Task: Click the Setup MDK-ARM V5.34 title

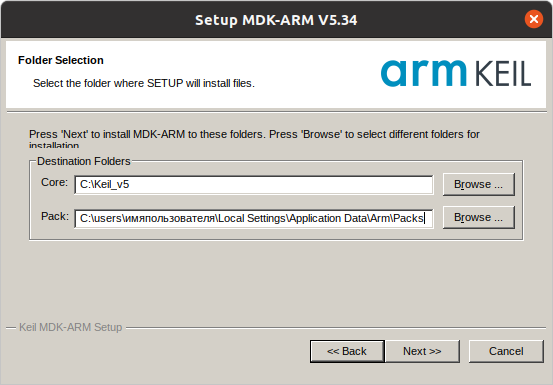Action: click(x=276, y=20)
